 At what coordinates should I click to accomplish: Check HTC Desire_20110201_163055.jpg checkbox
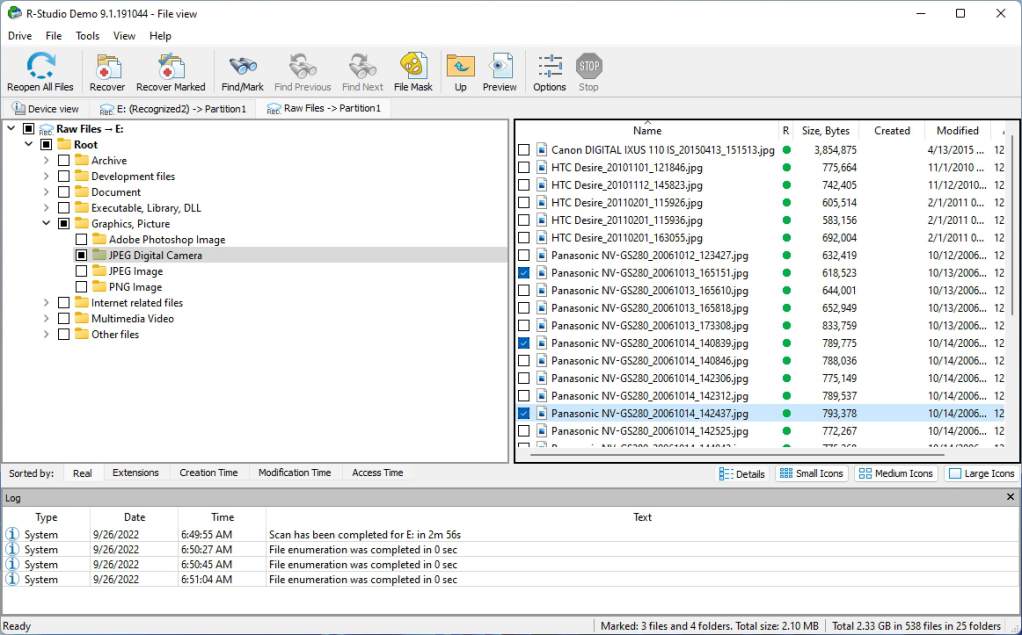(523, 238)
